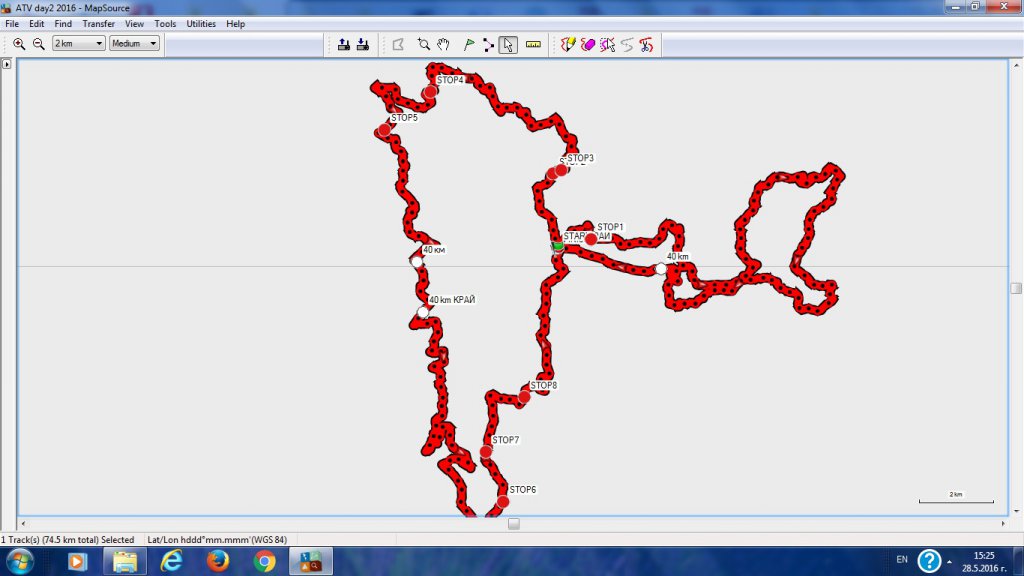The image size is (1024, 576).
Task: Click the STOP4 waypoint marker
Action: click(x=430, y=92)
